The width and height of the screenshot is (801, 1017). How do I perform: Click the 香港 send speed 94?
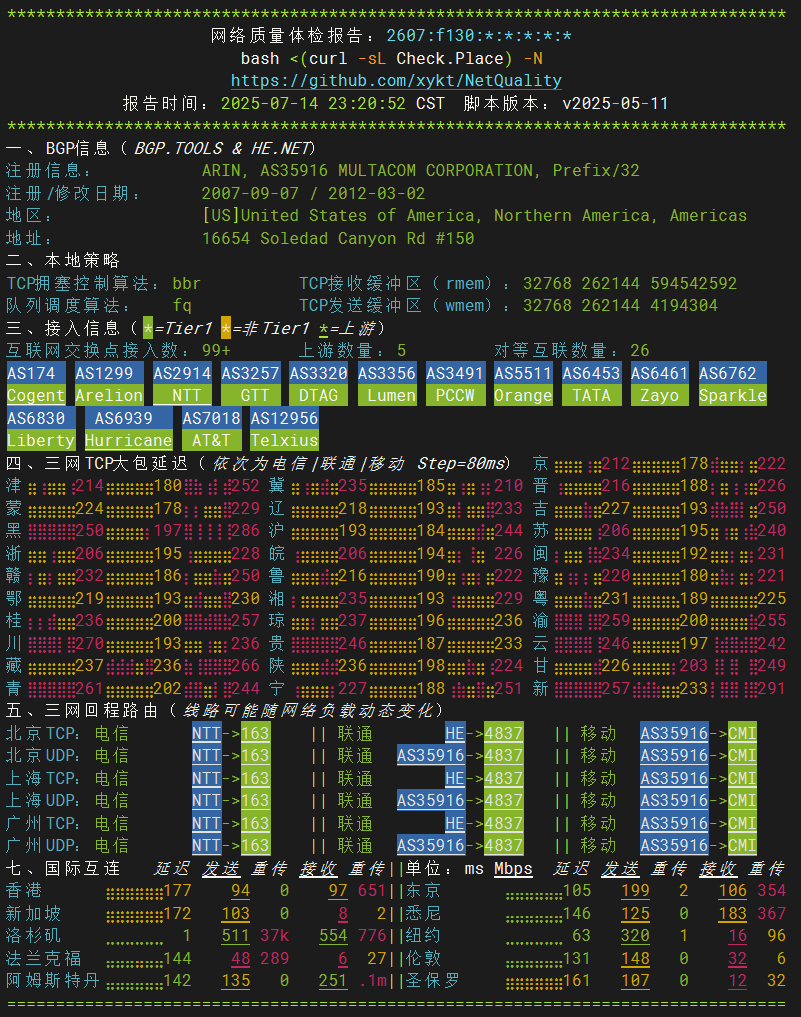point(241,891)
